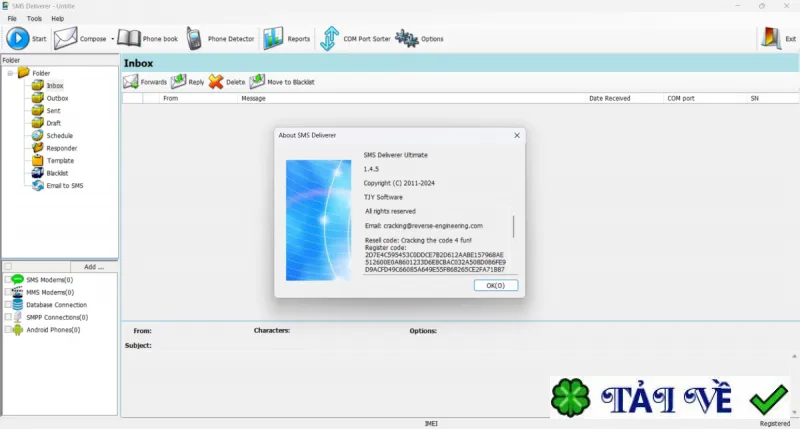Click the blue Start play icon
This screenshot has height=429, width=800.
(x=17, y=39)
